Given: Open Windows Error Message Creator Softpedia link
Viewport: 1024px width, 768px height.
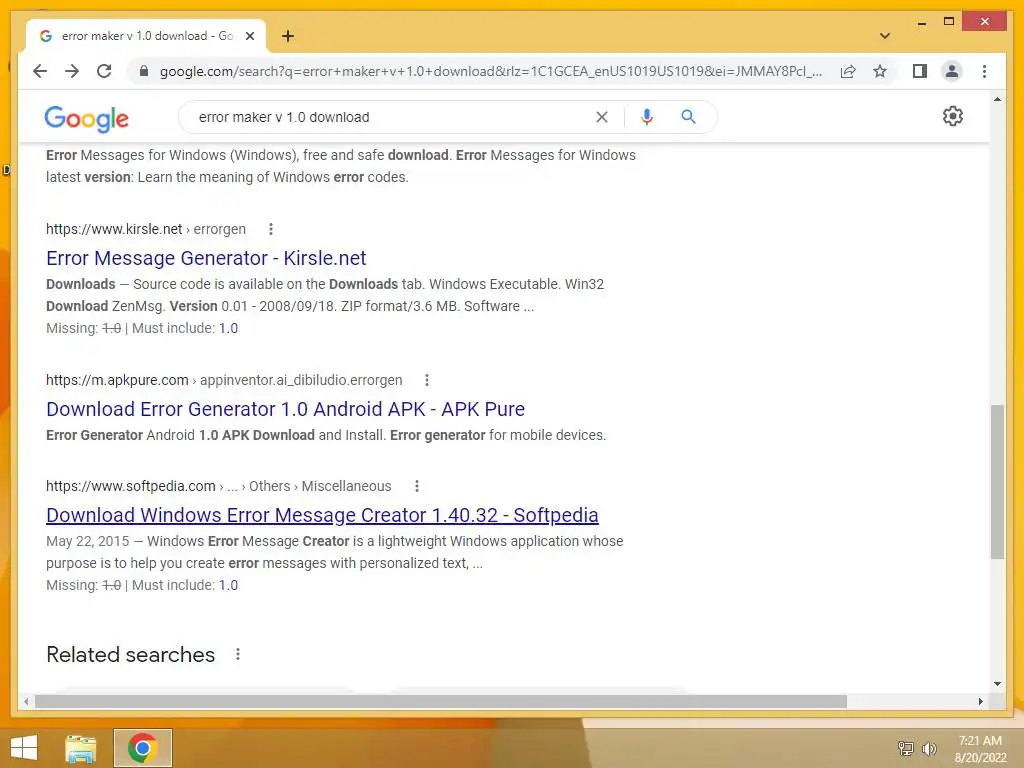Looking at the screenshot, I should pyautogui.click(x=322, y=515).
